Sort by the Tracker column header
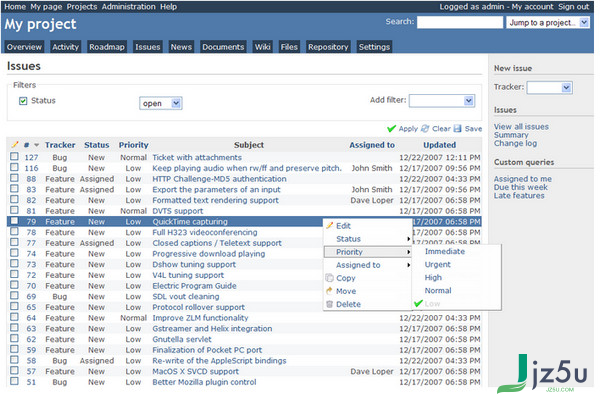600x394 pixels. click(x=60, y=145)
